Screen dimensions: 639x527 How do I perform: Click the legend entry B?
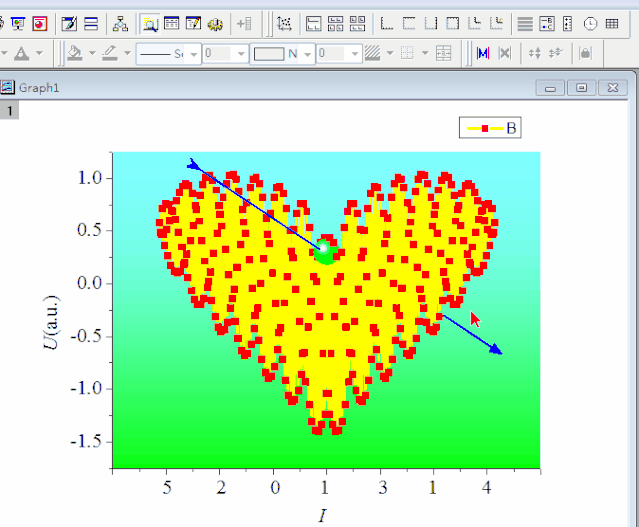pyautogui.click(x=490, y=128)
